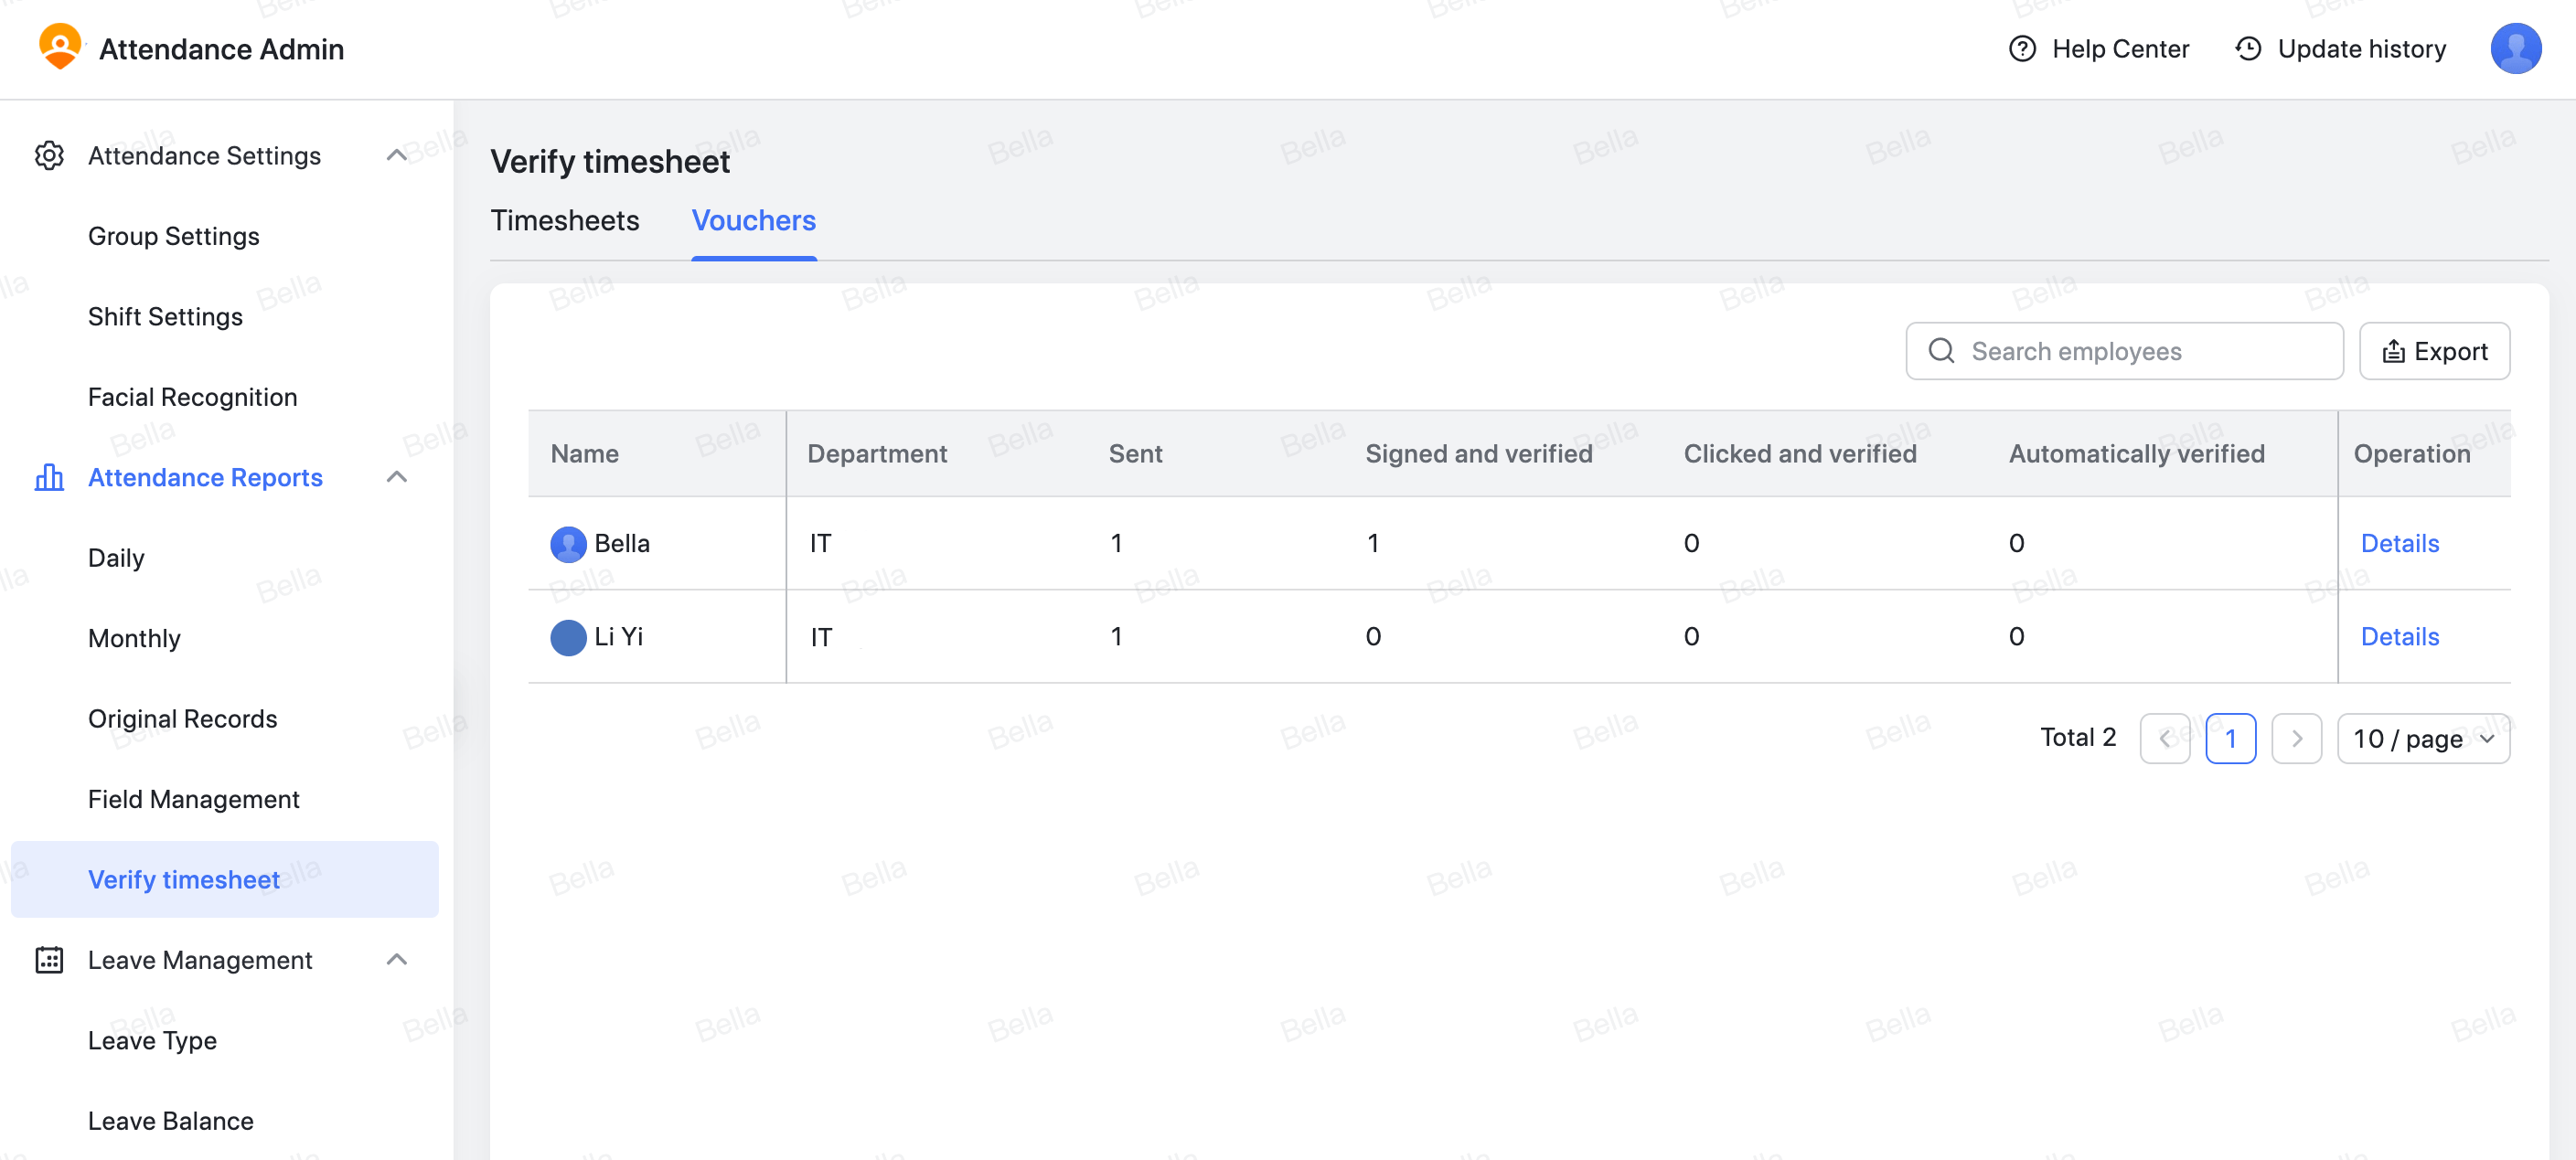
Task: Open Shift Settings in sidebar
Action: click(165, 316)
